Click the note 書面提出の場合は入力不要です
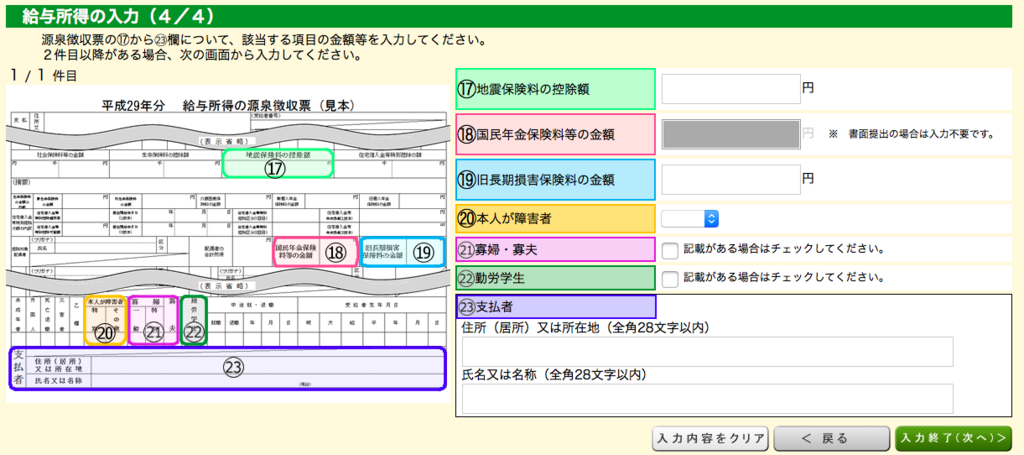Screen dimensions: 1024x455 click(921, 135)
